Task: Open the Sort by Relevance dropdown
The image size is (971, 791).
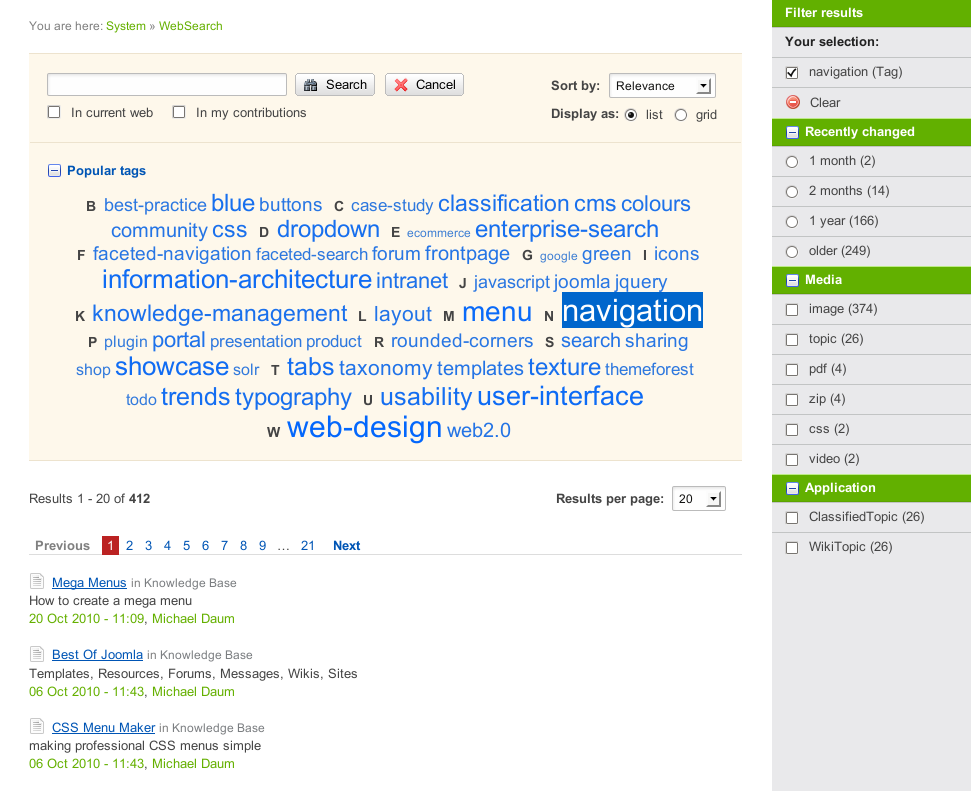Action: pos(661,86)
